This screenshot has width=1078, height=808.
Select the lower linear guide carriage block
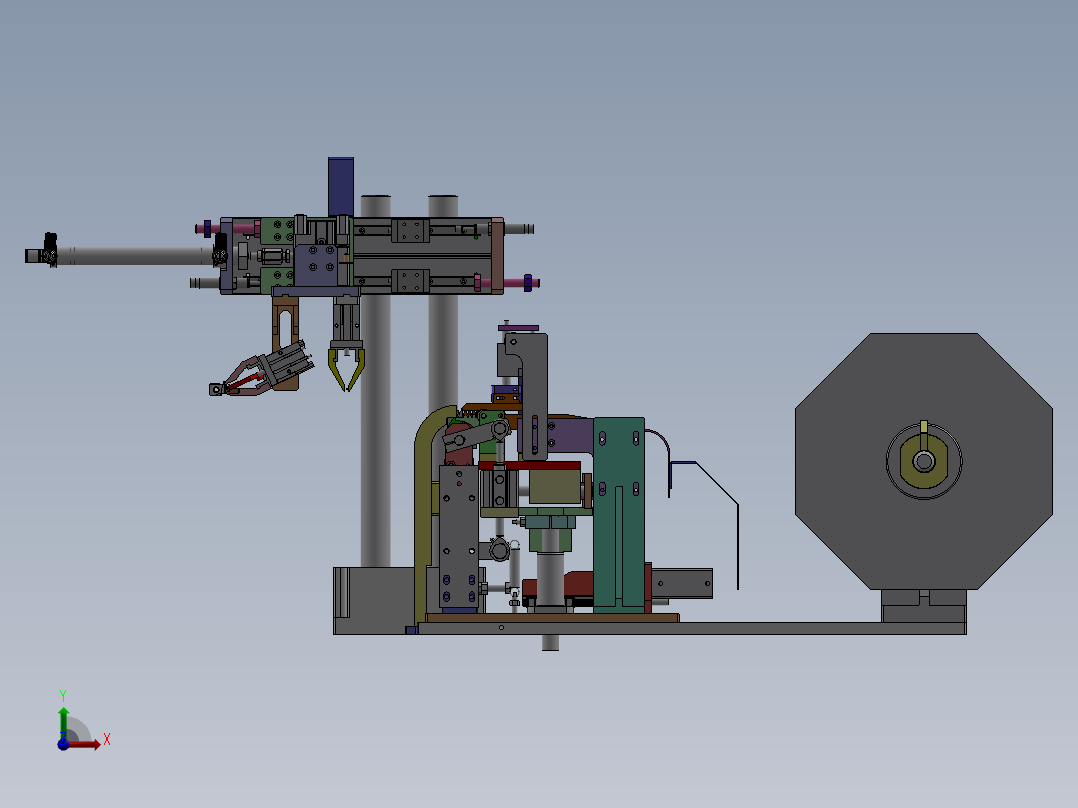(410, 281)
